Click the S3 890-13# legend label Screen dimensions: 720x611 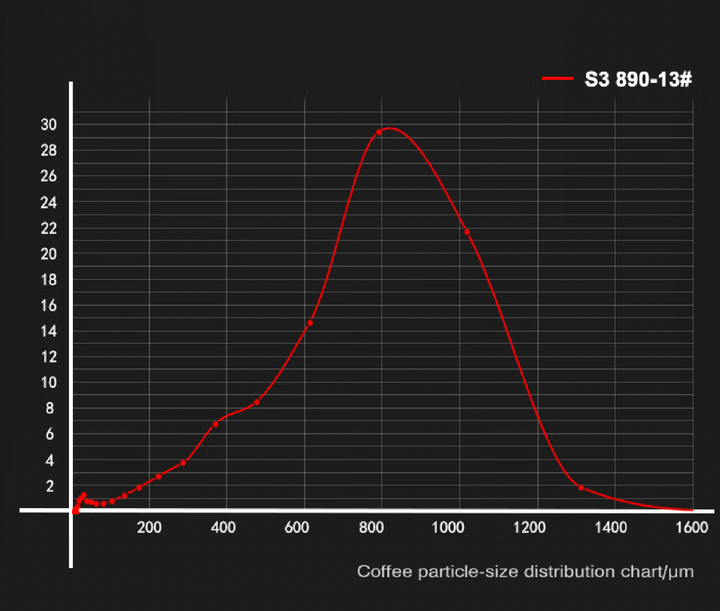[x=638, y=79]
